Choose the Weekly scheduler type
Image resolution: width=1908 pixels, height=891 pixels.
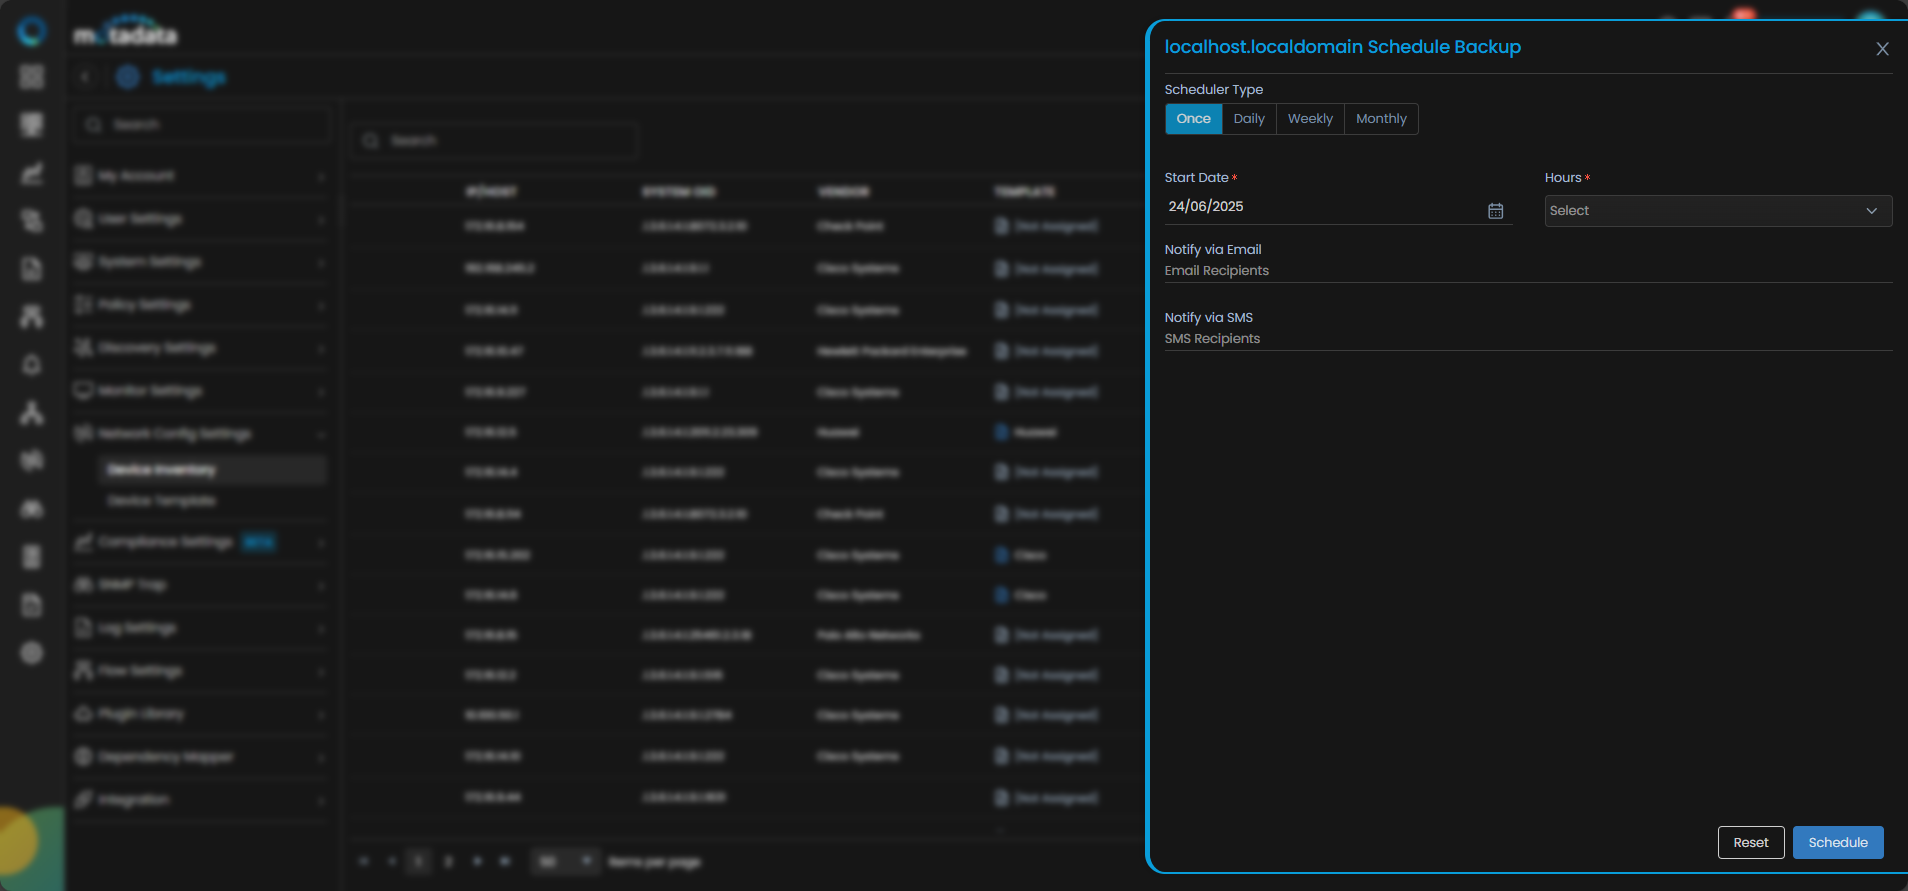pyautogui.click(x=1310, y=119)
